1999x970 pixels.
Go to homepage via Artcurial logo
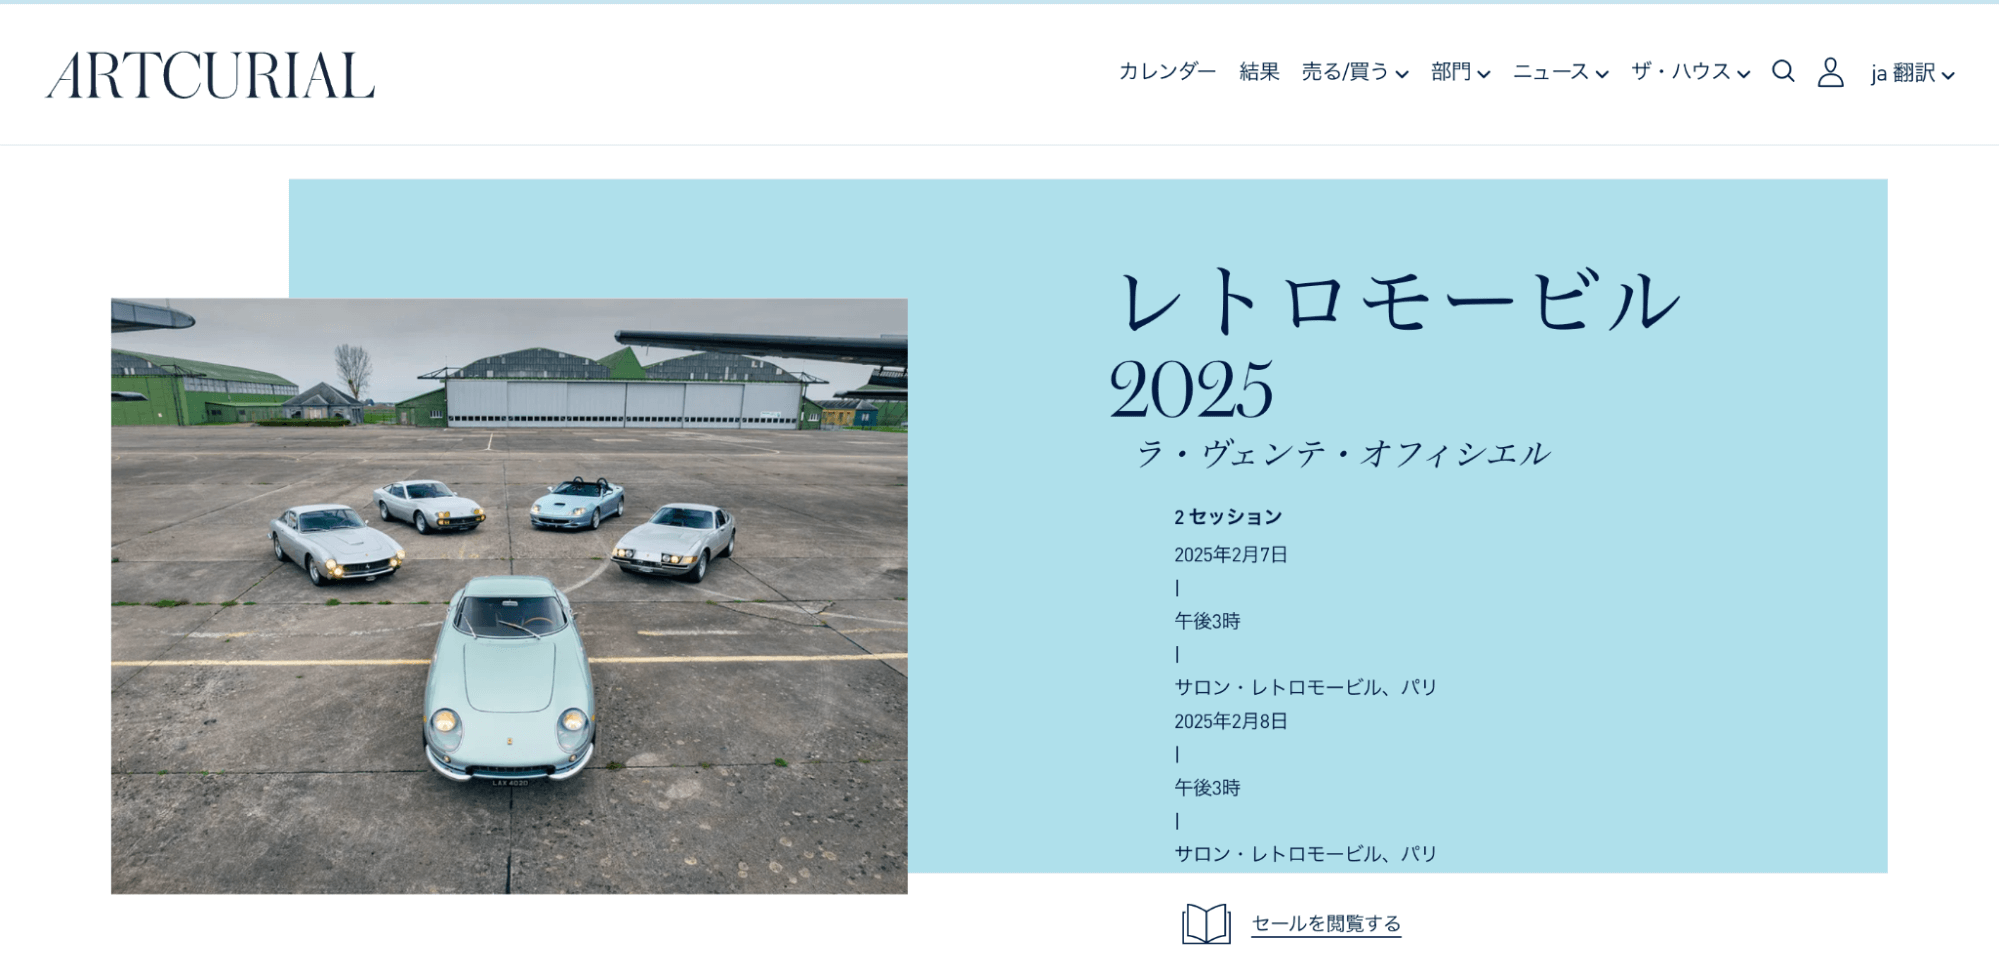pos(210,75)
